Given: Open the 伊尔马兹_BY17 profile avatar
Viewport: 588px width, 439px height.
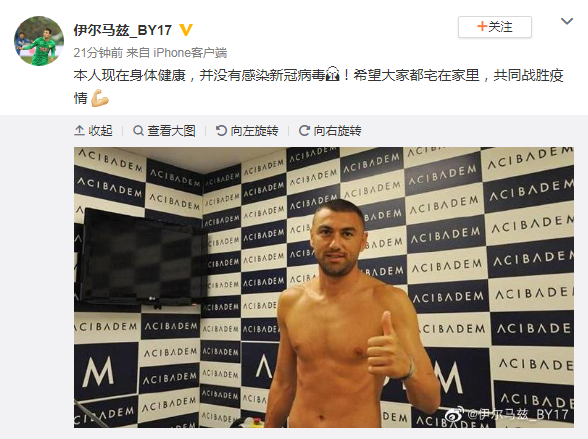Looking at the screenshot, I should coord(39,41).
